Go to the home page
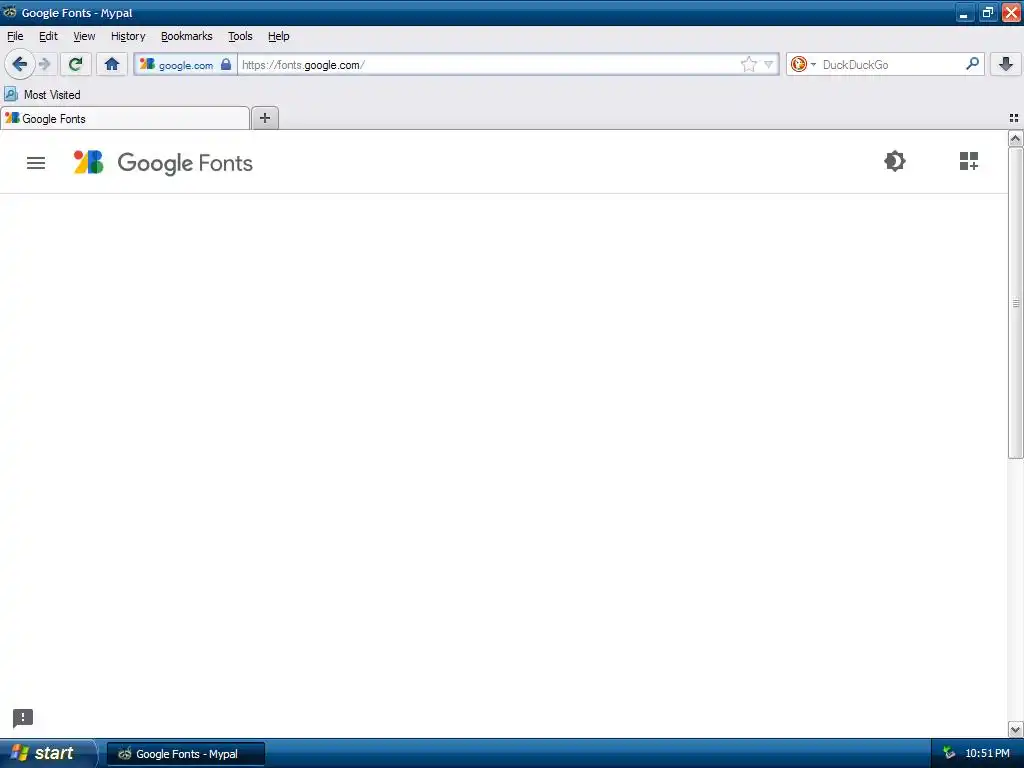The width and height of the screenshot is (1024, 768). click(112, 64)
